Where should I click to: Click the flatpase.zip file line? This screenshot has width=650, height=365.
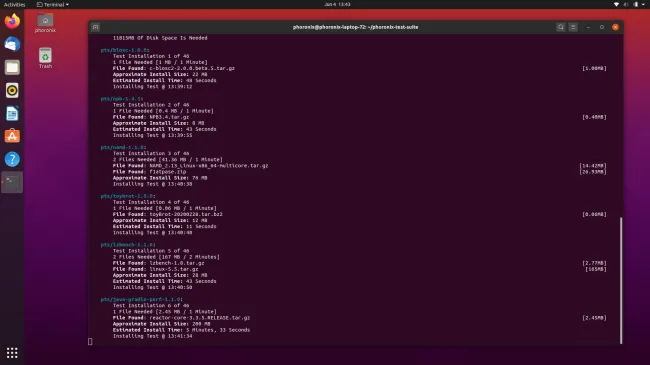pos(149,172)
